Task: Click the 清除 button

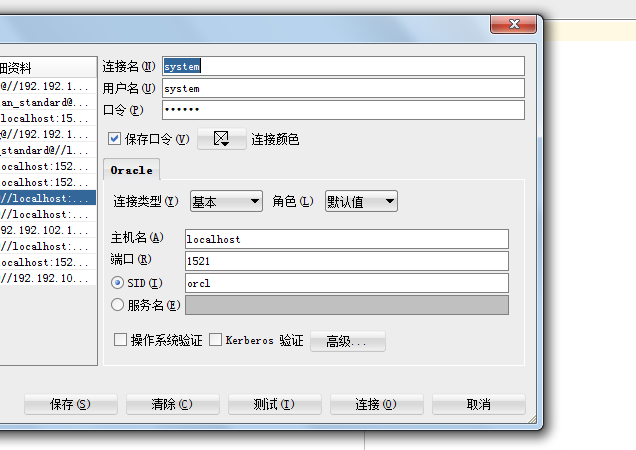Action: point(172,404)
